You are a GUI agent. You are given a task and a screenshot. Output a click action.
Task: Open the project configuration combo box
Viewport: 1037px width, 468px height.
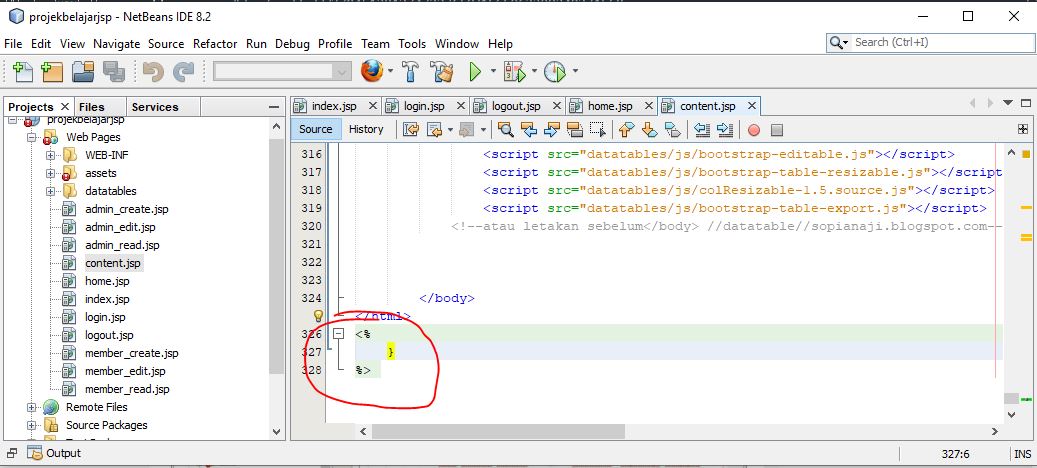[x=282, y=71]
